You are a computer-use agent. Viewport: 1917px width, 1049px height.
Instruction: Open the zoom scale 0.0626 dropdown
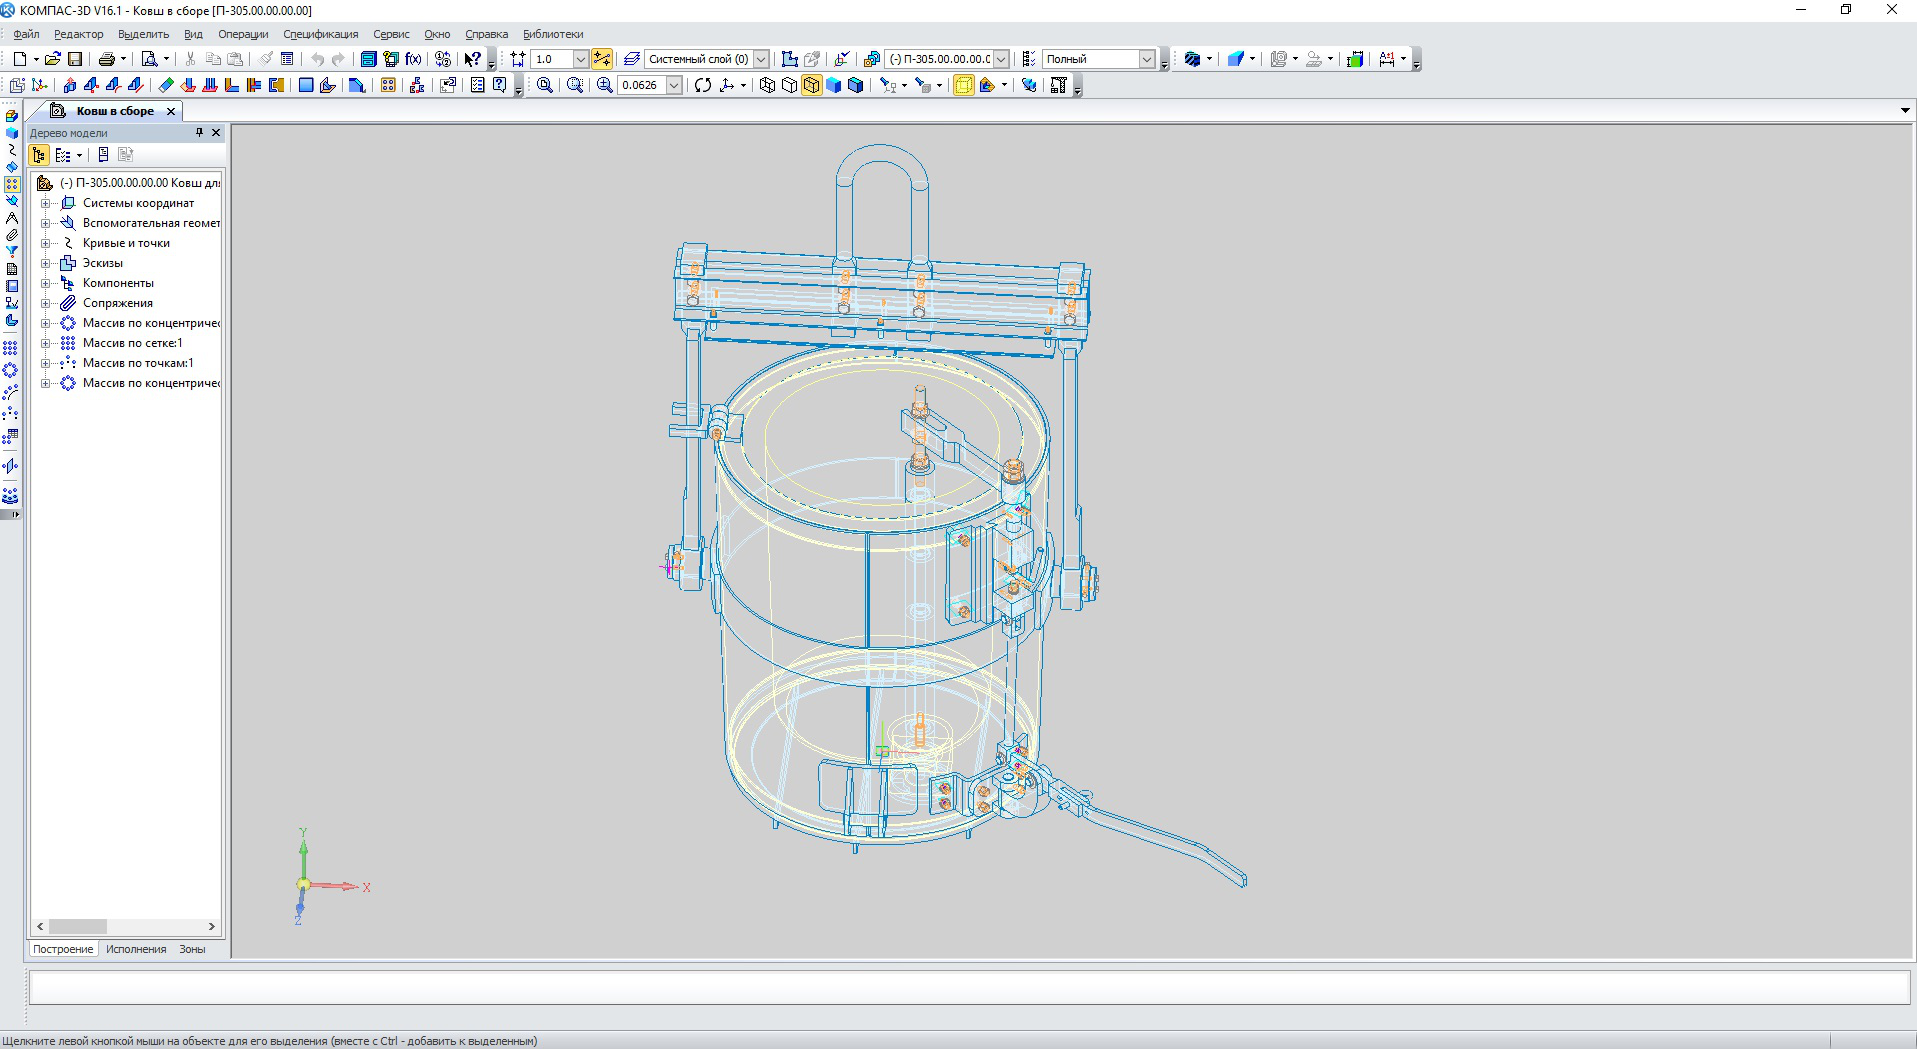[674, 85]
